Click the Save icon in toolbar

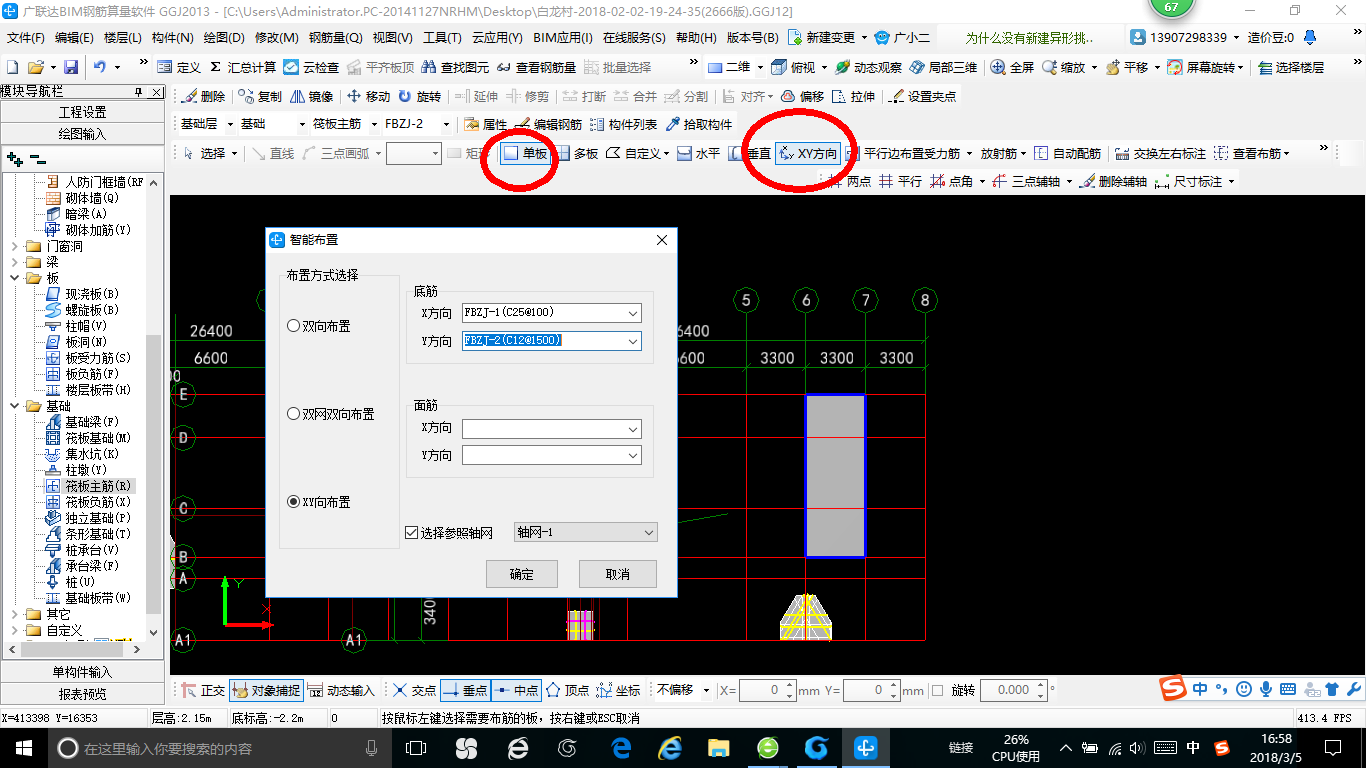71,67
